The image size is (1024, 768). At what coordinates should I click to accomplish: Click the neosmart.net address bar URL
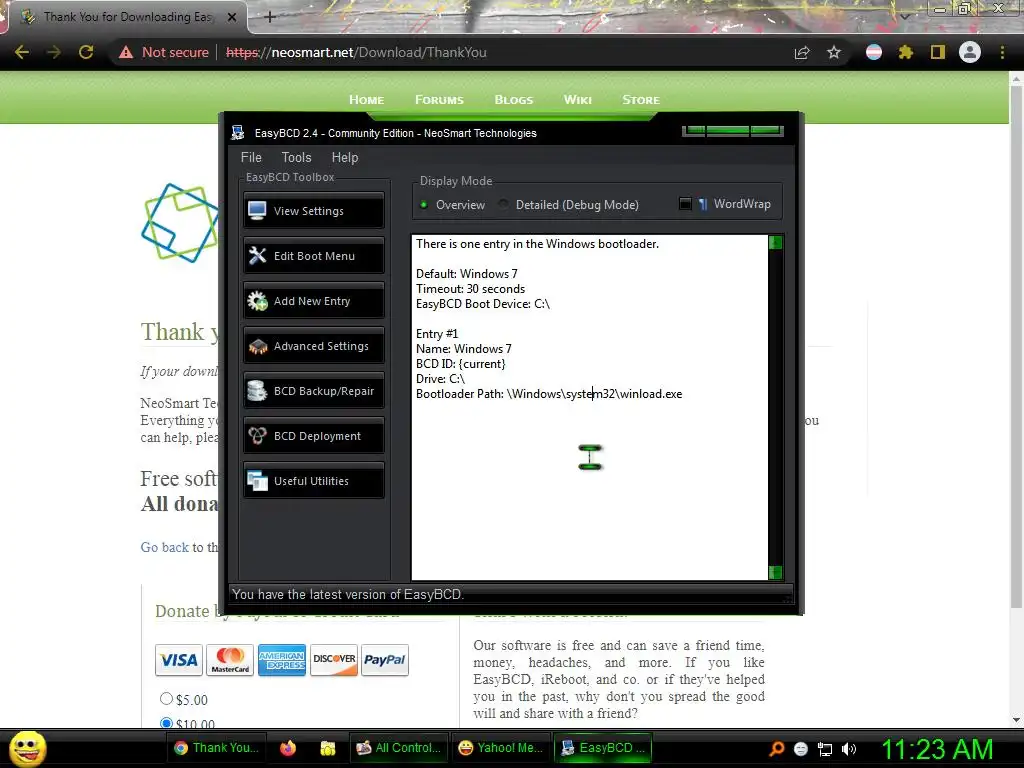[x=356, y=52]
